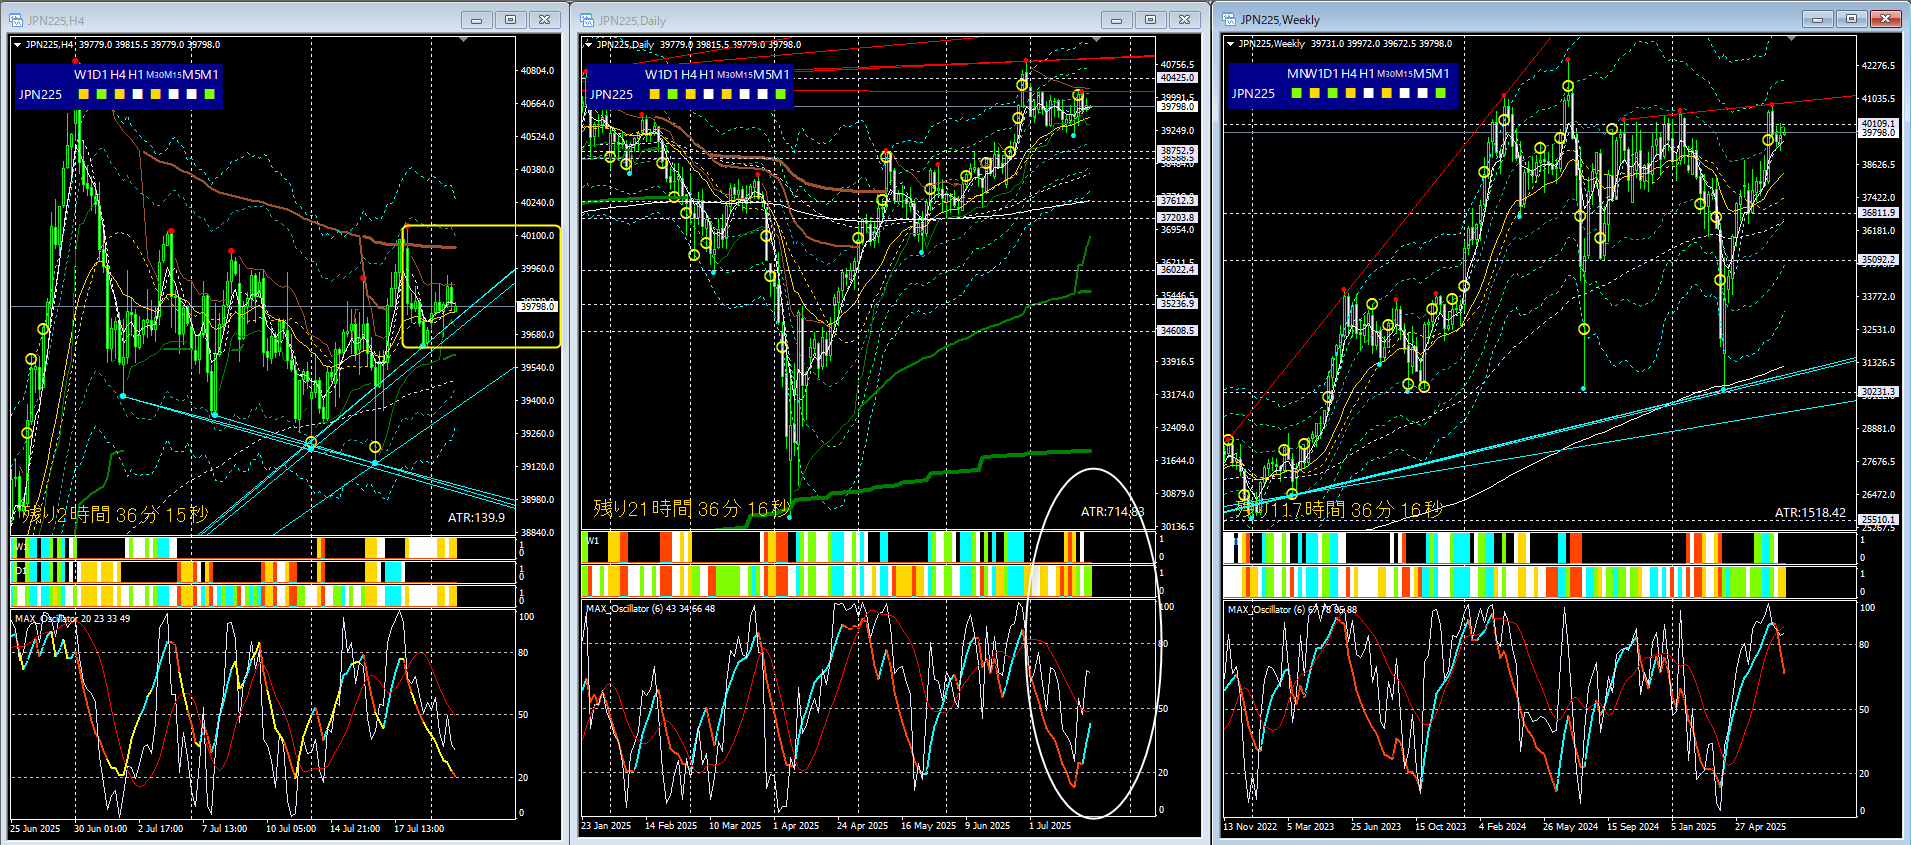1911x845 pixels.
Task: Click the W1 yellow signal square in Daily window
Action: [655, 94]
